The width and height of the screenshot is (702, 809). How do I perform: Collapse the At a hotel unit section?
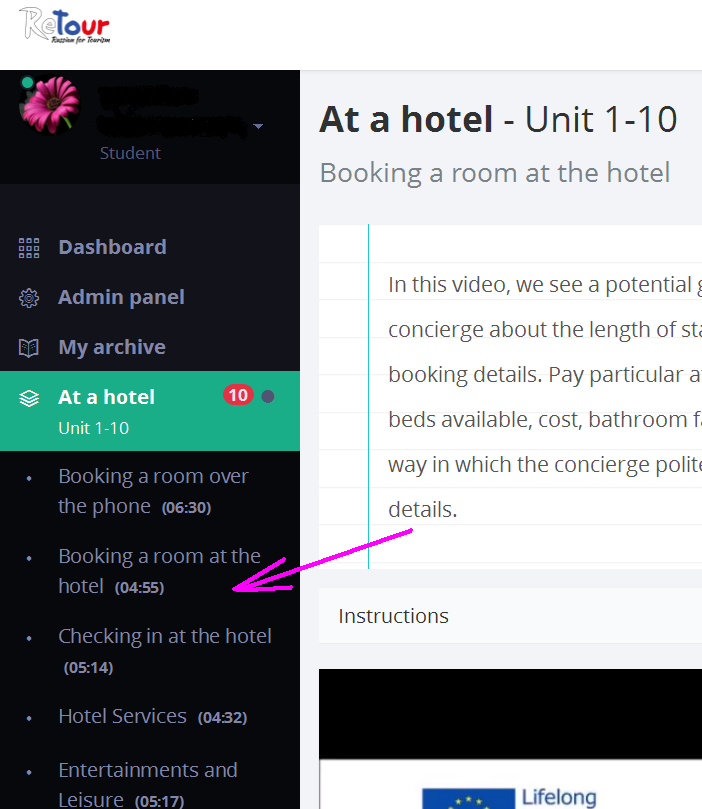pos(150,411)
